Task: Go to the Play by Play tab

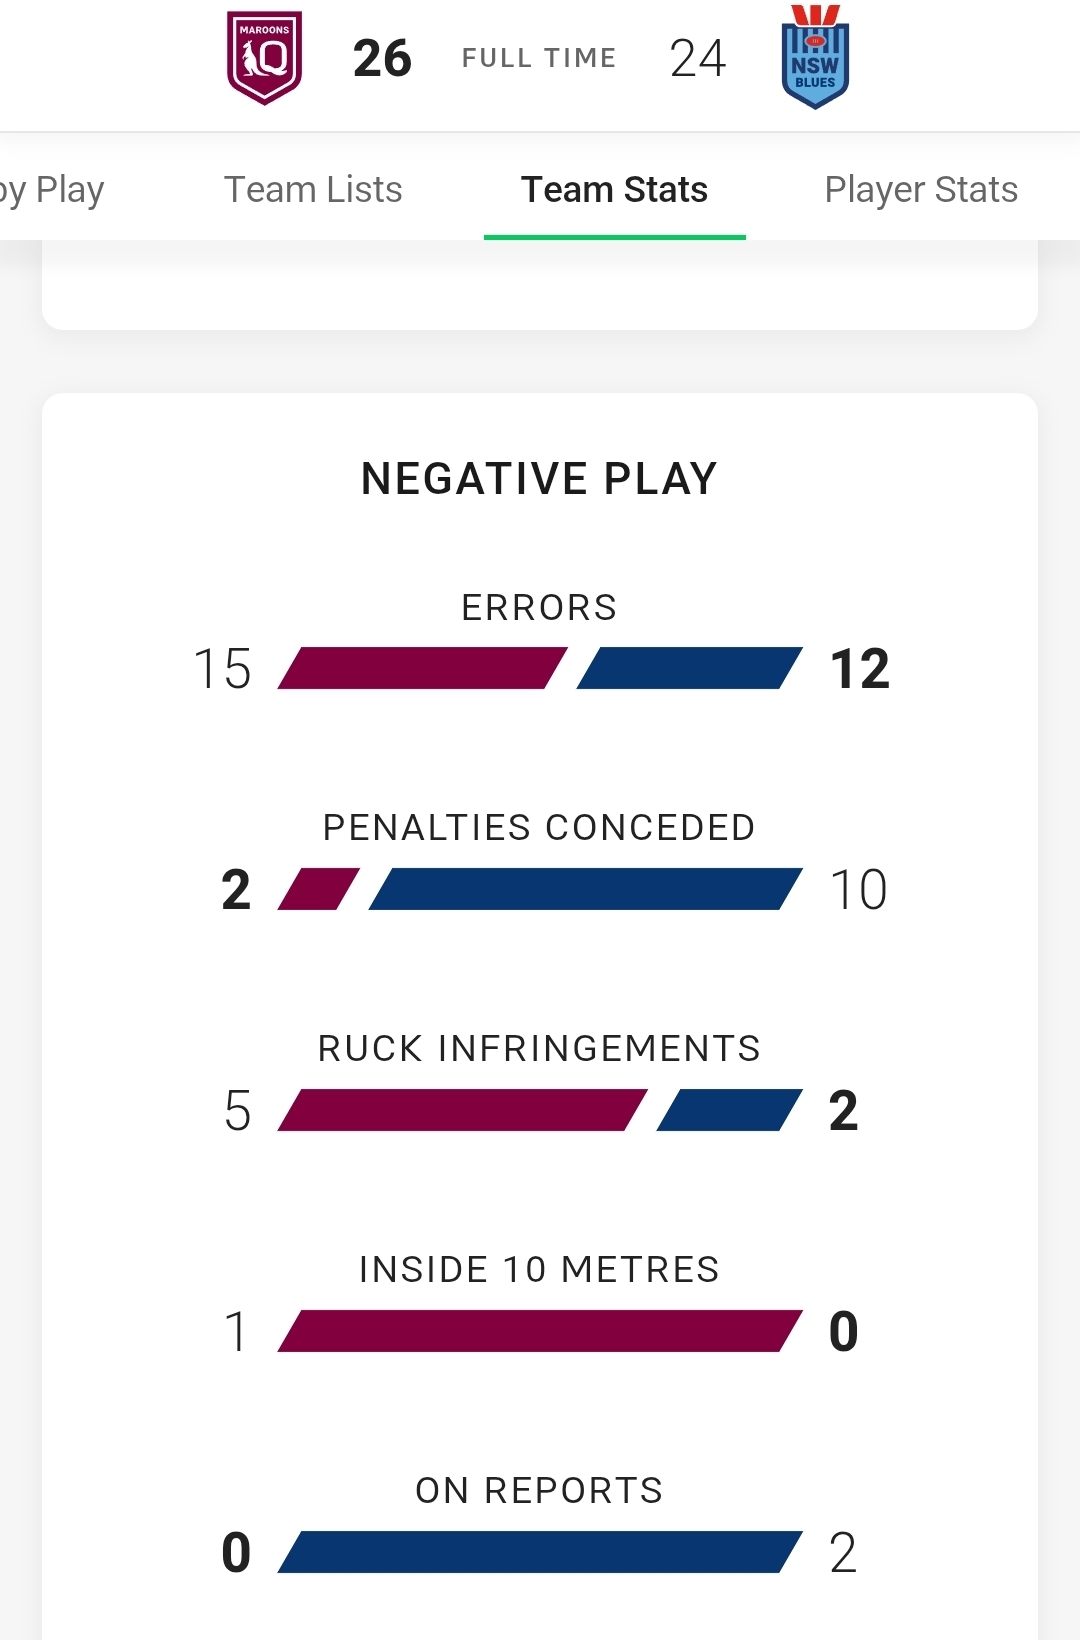Action: (52, 189)
